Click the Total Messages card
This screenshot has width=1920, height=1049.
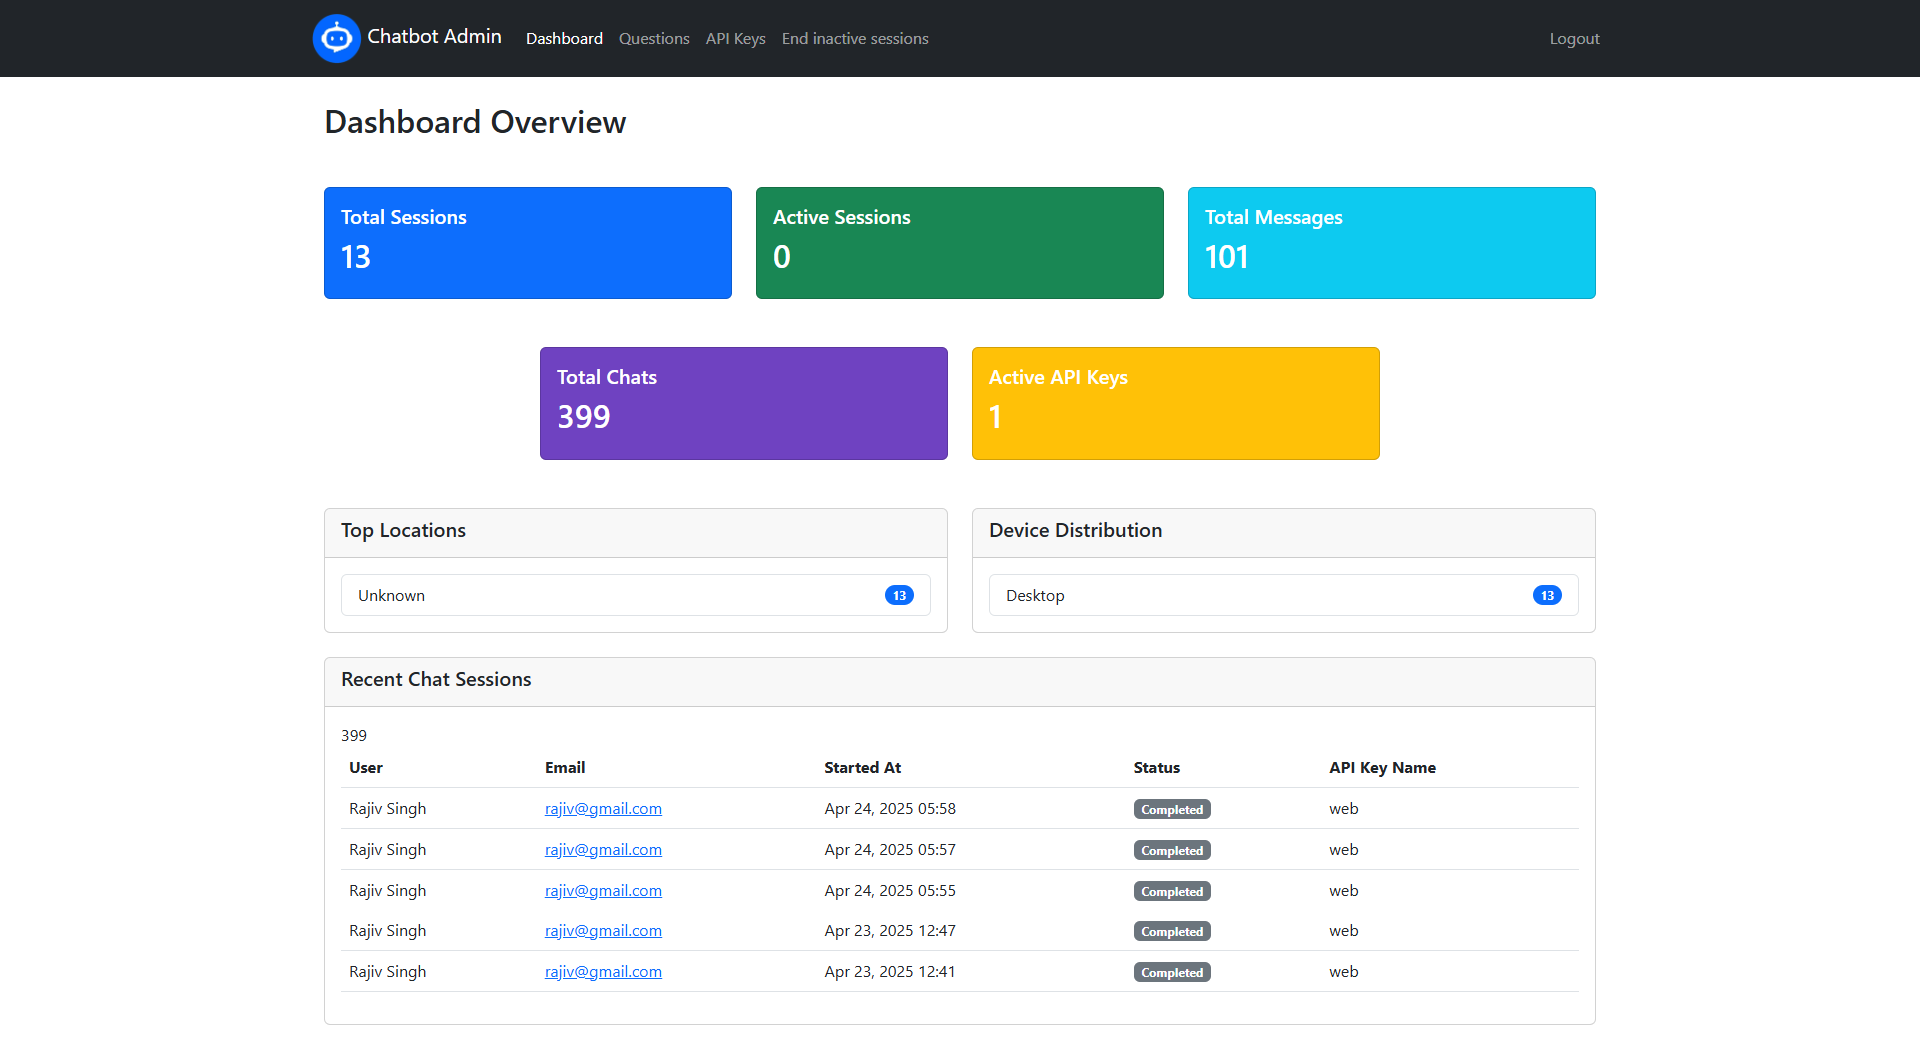click(1392, 243)
